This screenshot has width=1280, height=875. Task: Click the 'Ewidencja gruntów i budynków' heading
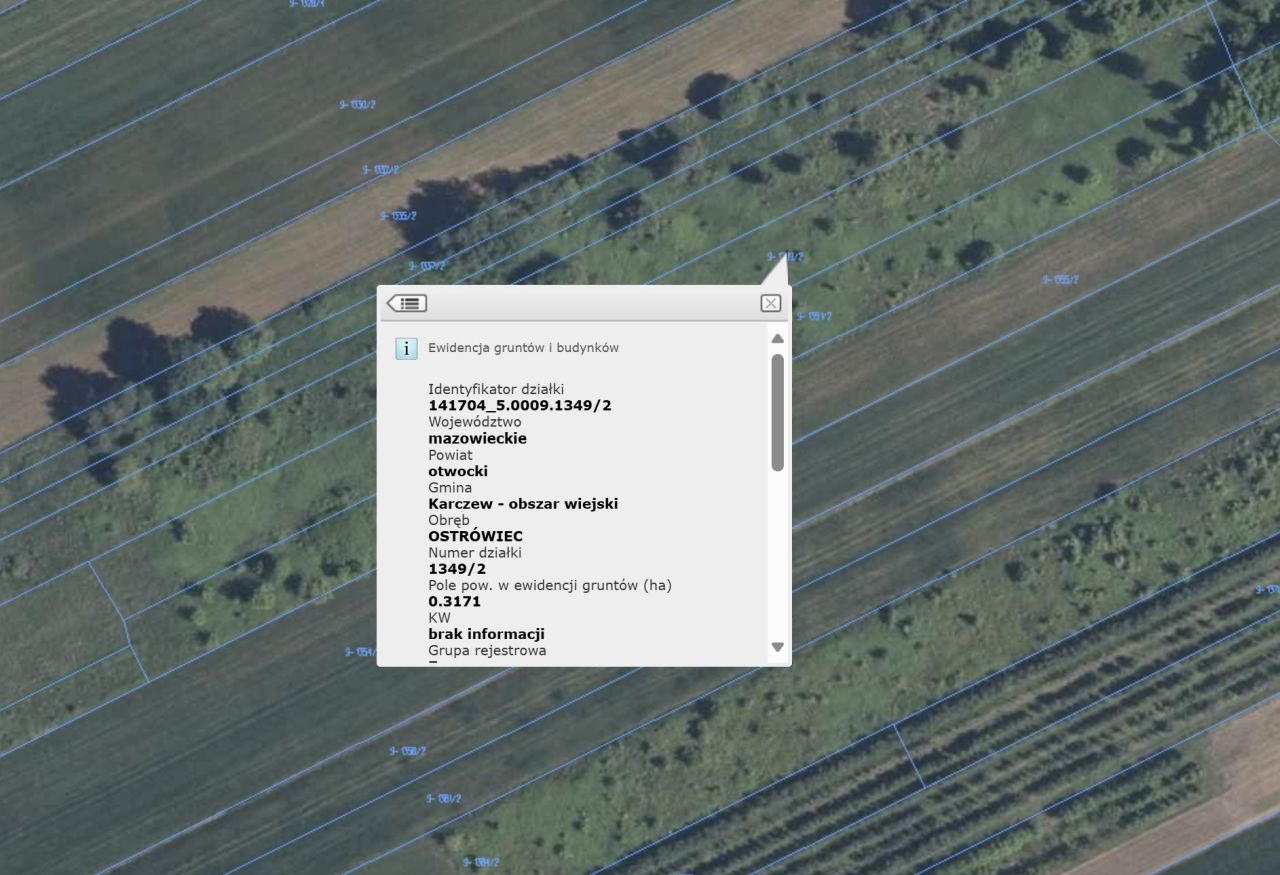(x=523, y=348)
